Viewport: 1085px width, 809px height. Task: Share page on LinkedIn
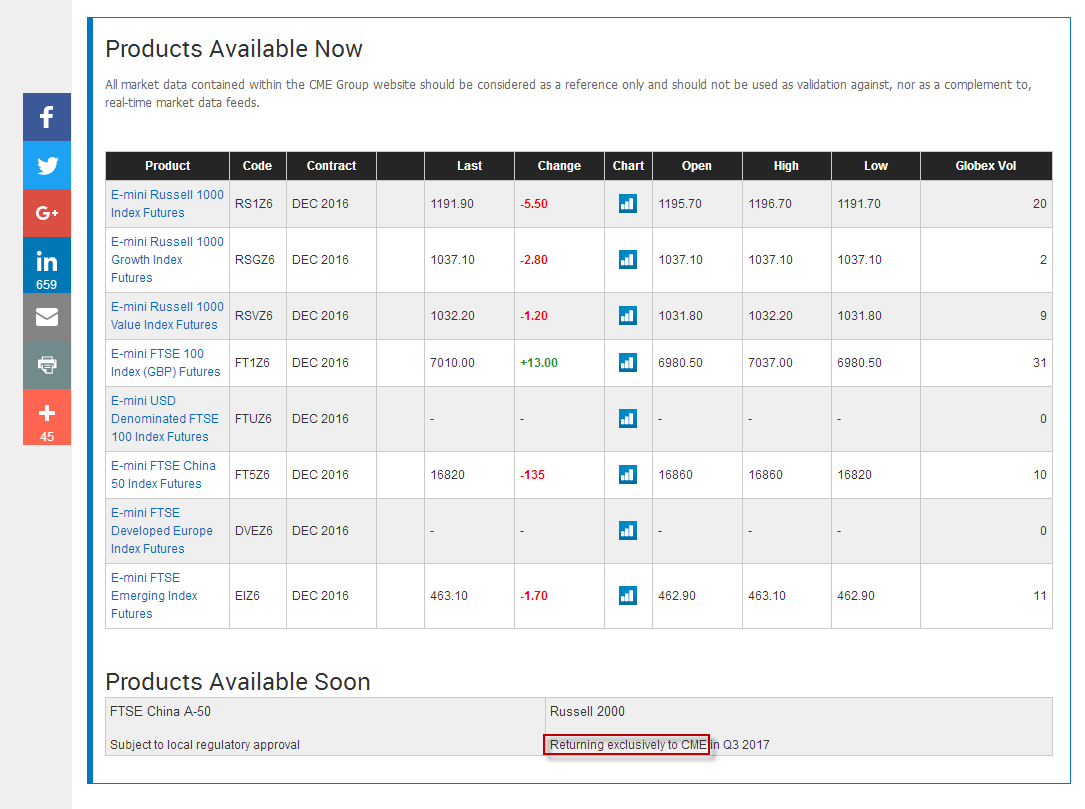[47, 265]
